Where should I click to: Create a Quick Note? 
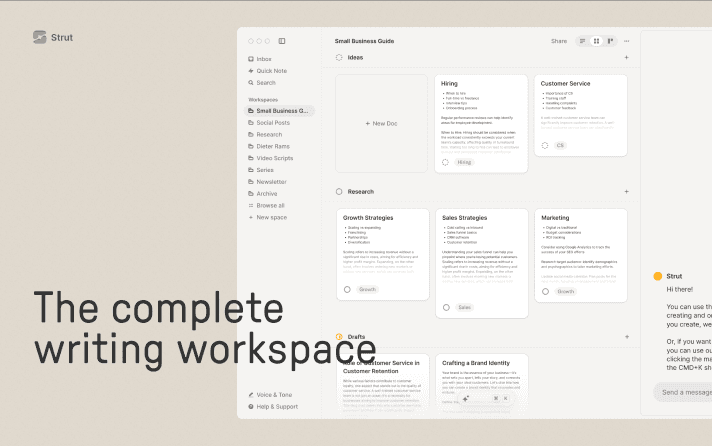267,71
